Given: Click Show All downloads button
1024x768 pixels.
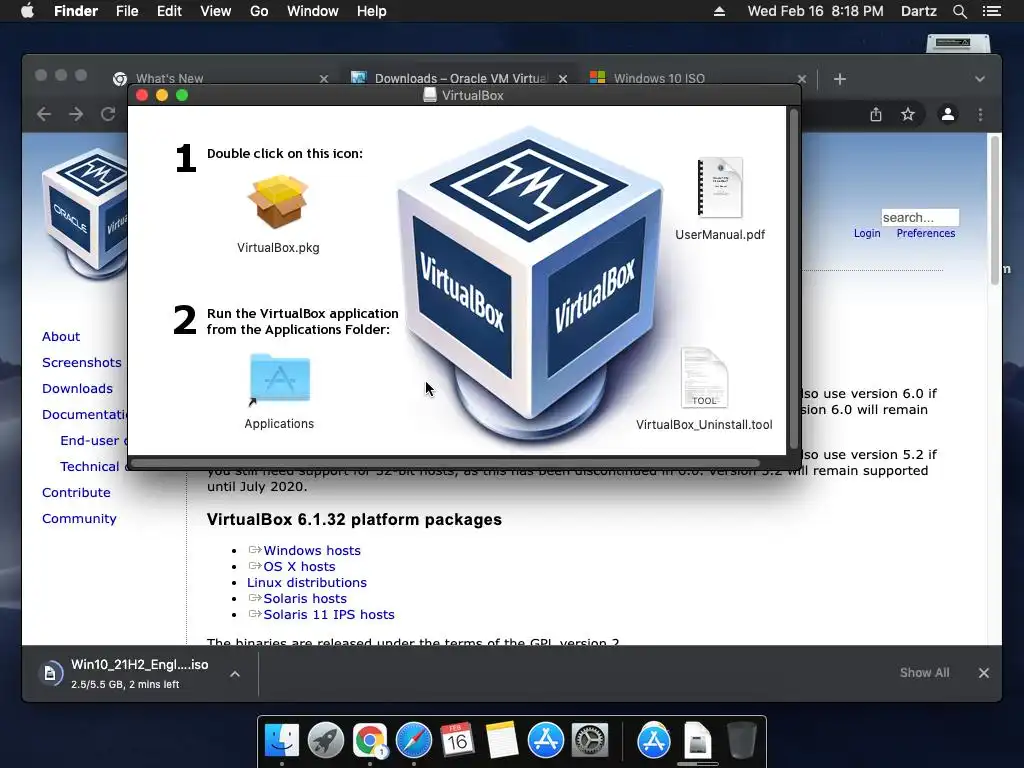Looking at the screenshot, I should [x=924, y=673].
